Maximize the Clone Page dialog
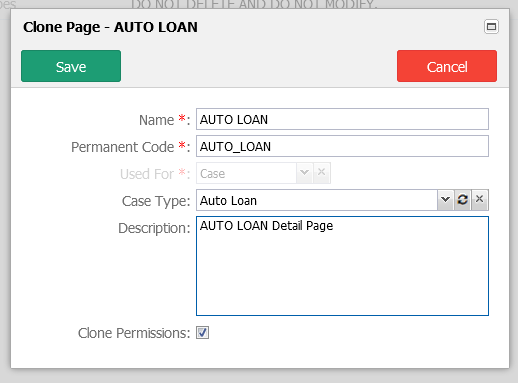518x383 pixels. [491, 27]
